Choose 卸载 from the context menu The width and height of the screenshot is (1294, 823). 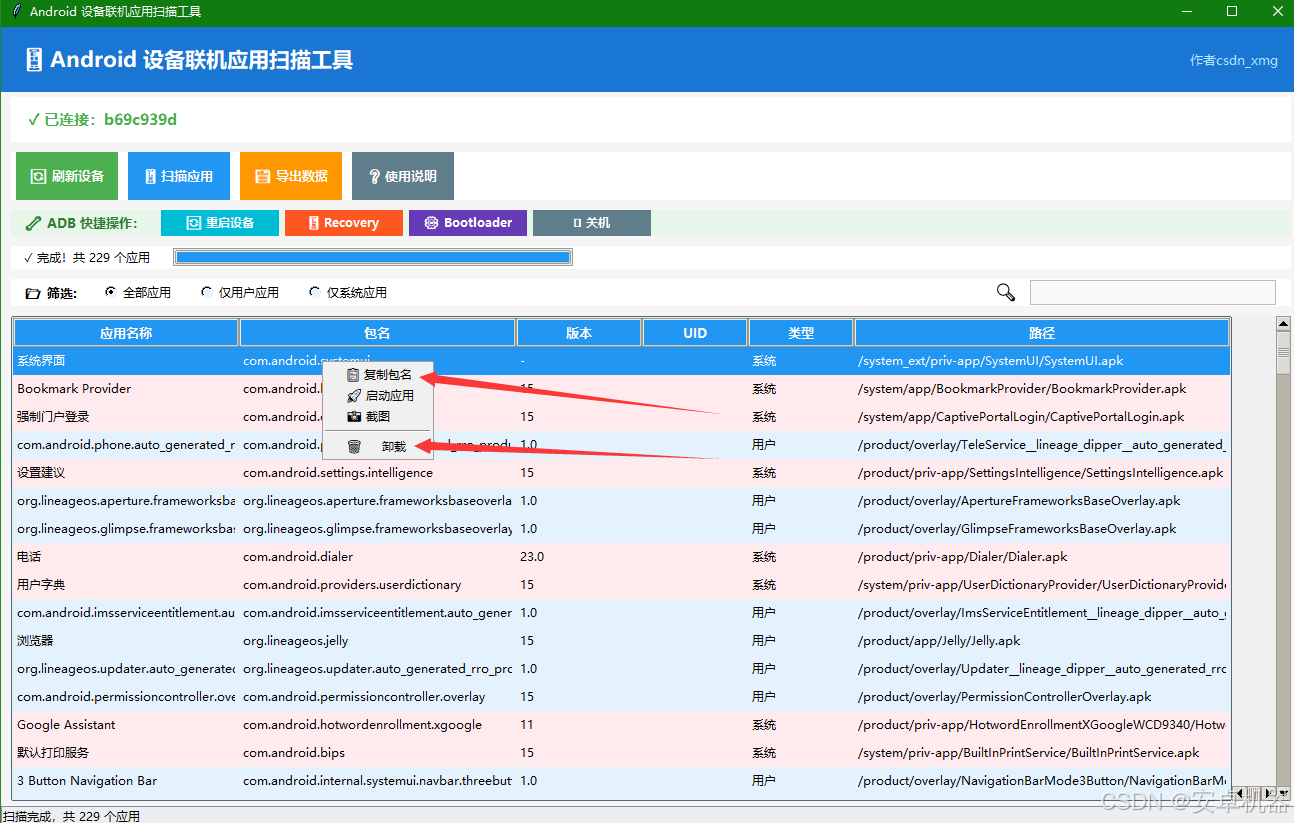379,447
